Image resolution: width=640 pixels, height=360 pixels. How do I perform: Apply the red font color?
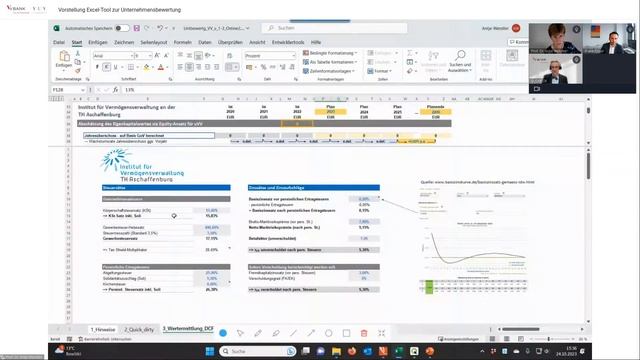coord(161,67)
